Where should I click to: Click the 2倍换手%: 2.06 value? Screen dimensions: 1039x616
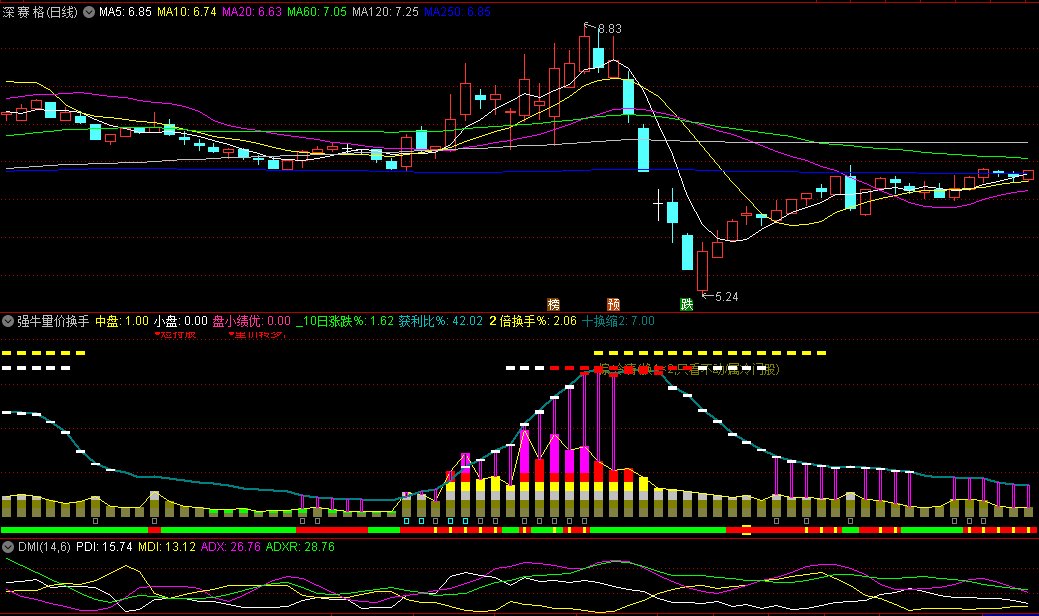click(533, 321)
